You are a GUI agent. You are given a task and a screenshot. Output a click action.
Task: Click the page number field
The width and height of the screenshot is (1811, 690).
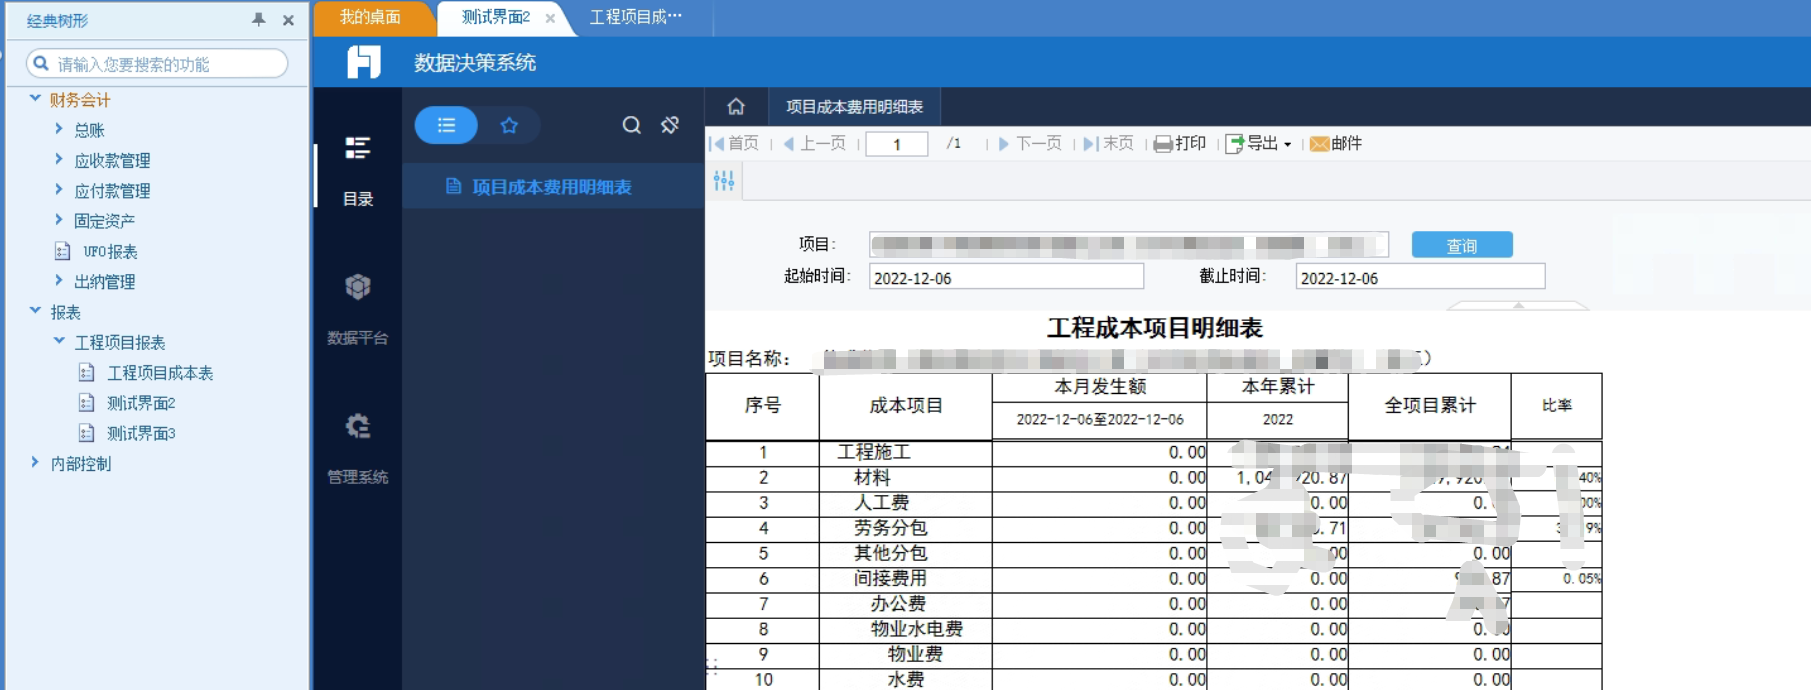897,144
